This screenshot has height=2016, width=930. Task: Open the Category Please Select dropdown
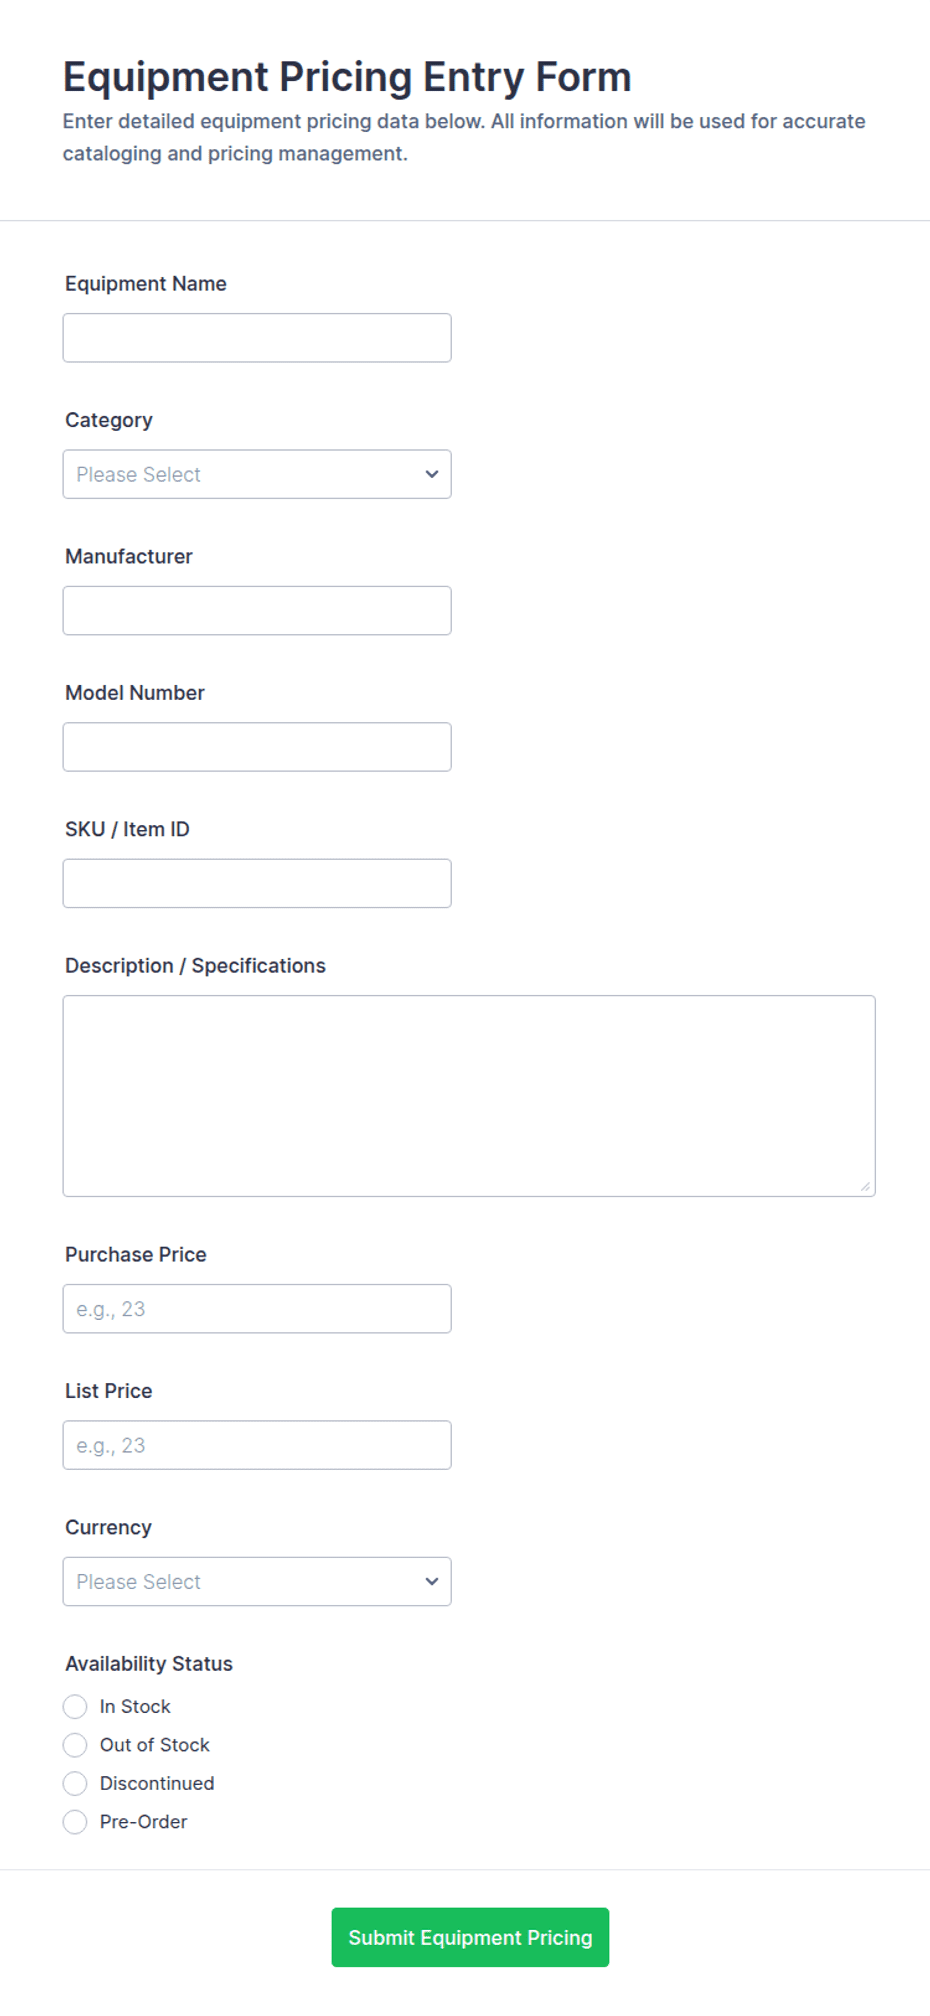[x=257, y=474]
